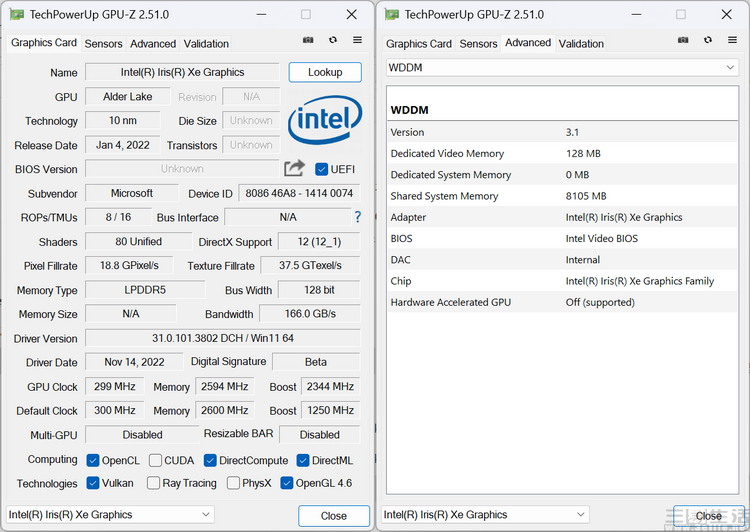Click Default Clock Boost field 1250 MHz

(x=330, y=410)
